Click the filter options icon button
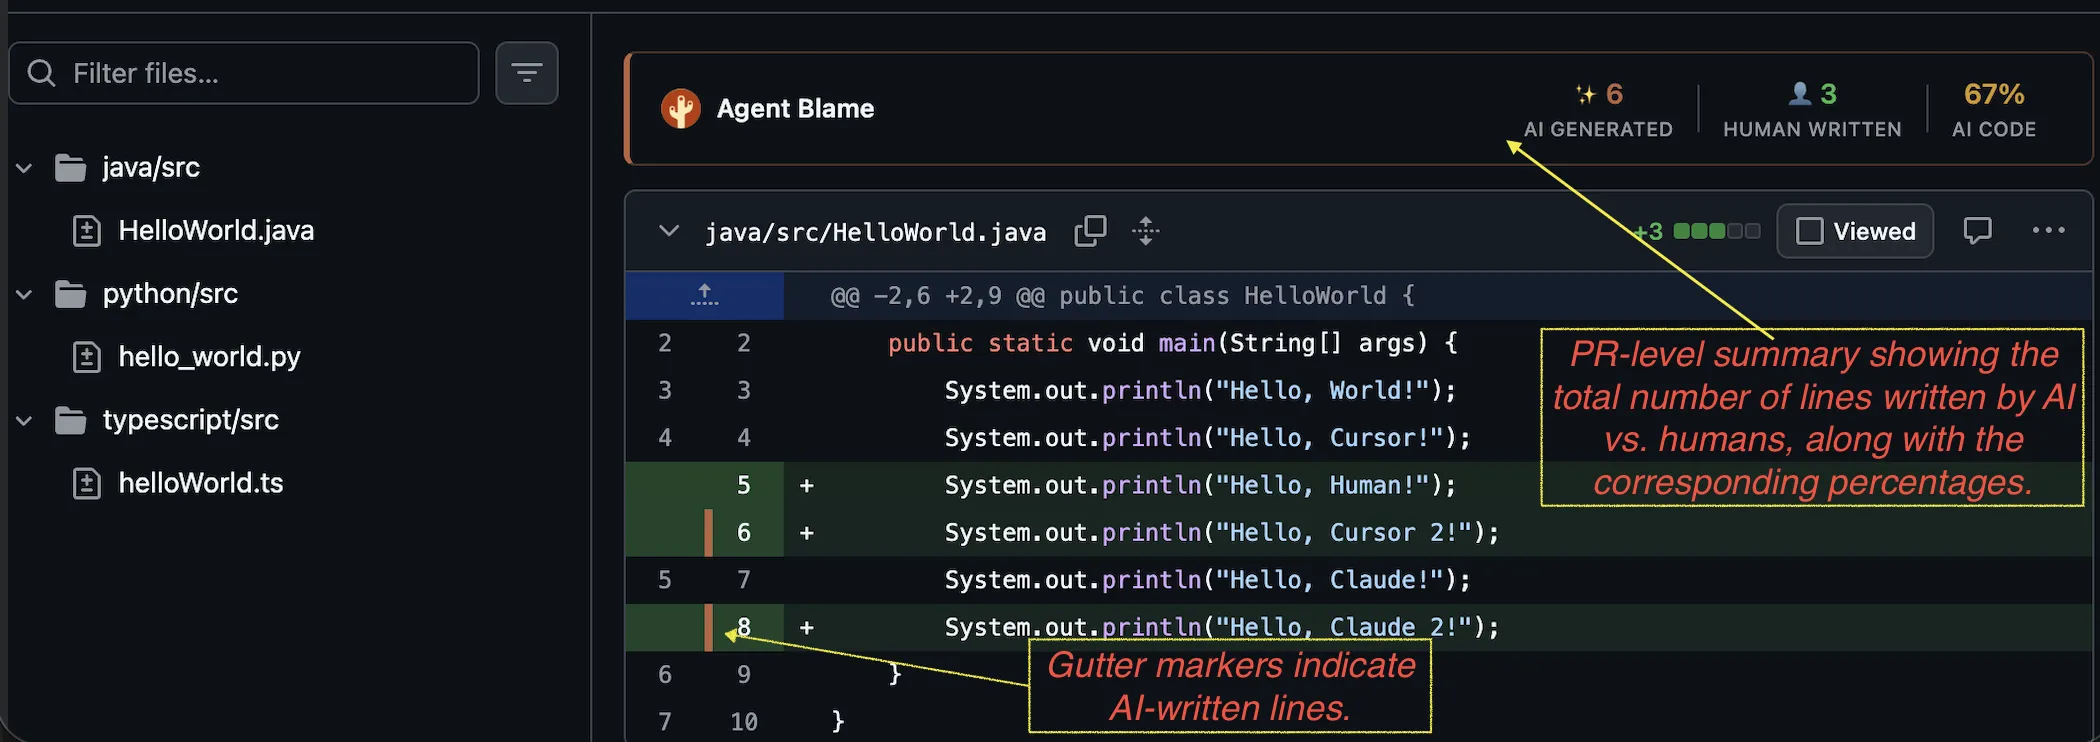 [x=526, y=73]
